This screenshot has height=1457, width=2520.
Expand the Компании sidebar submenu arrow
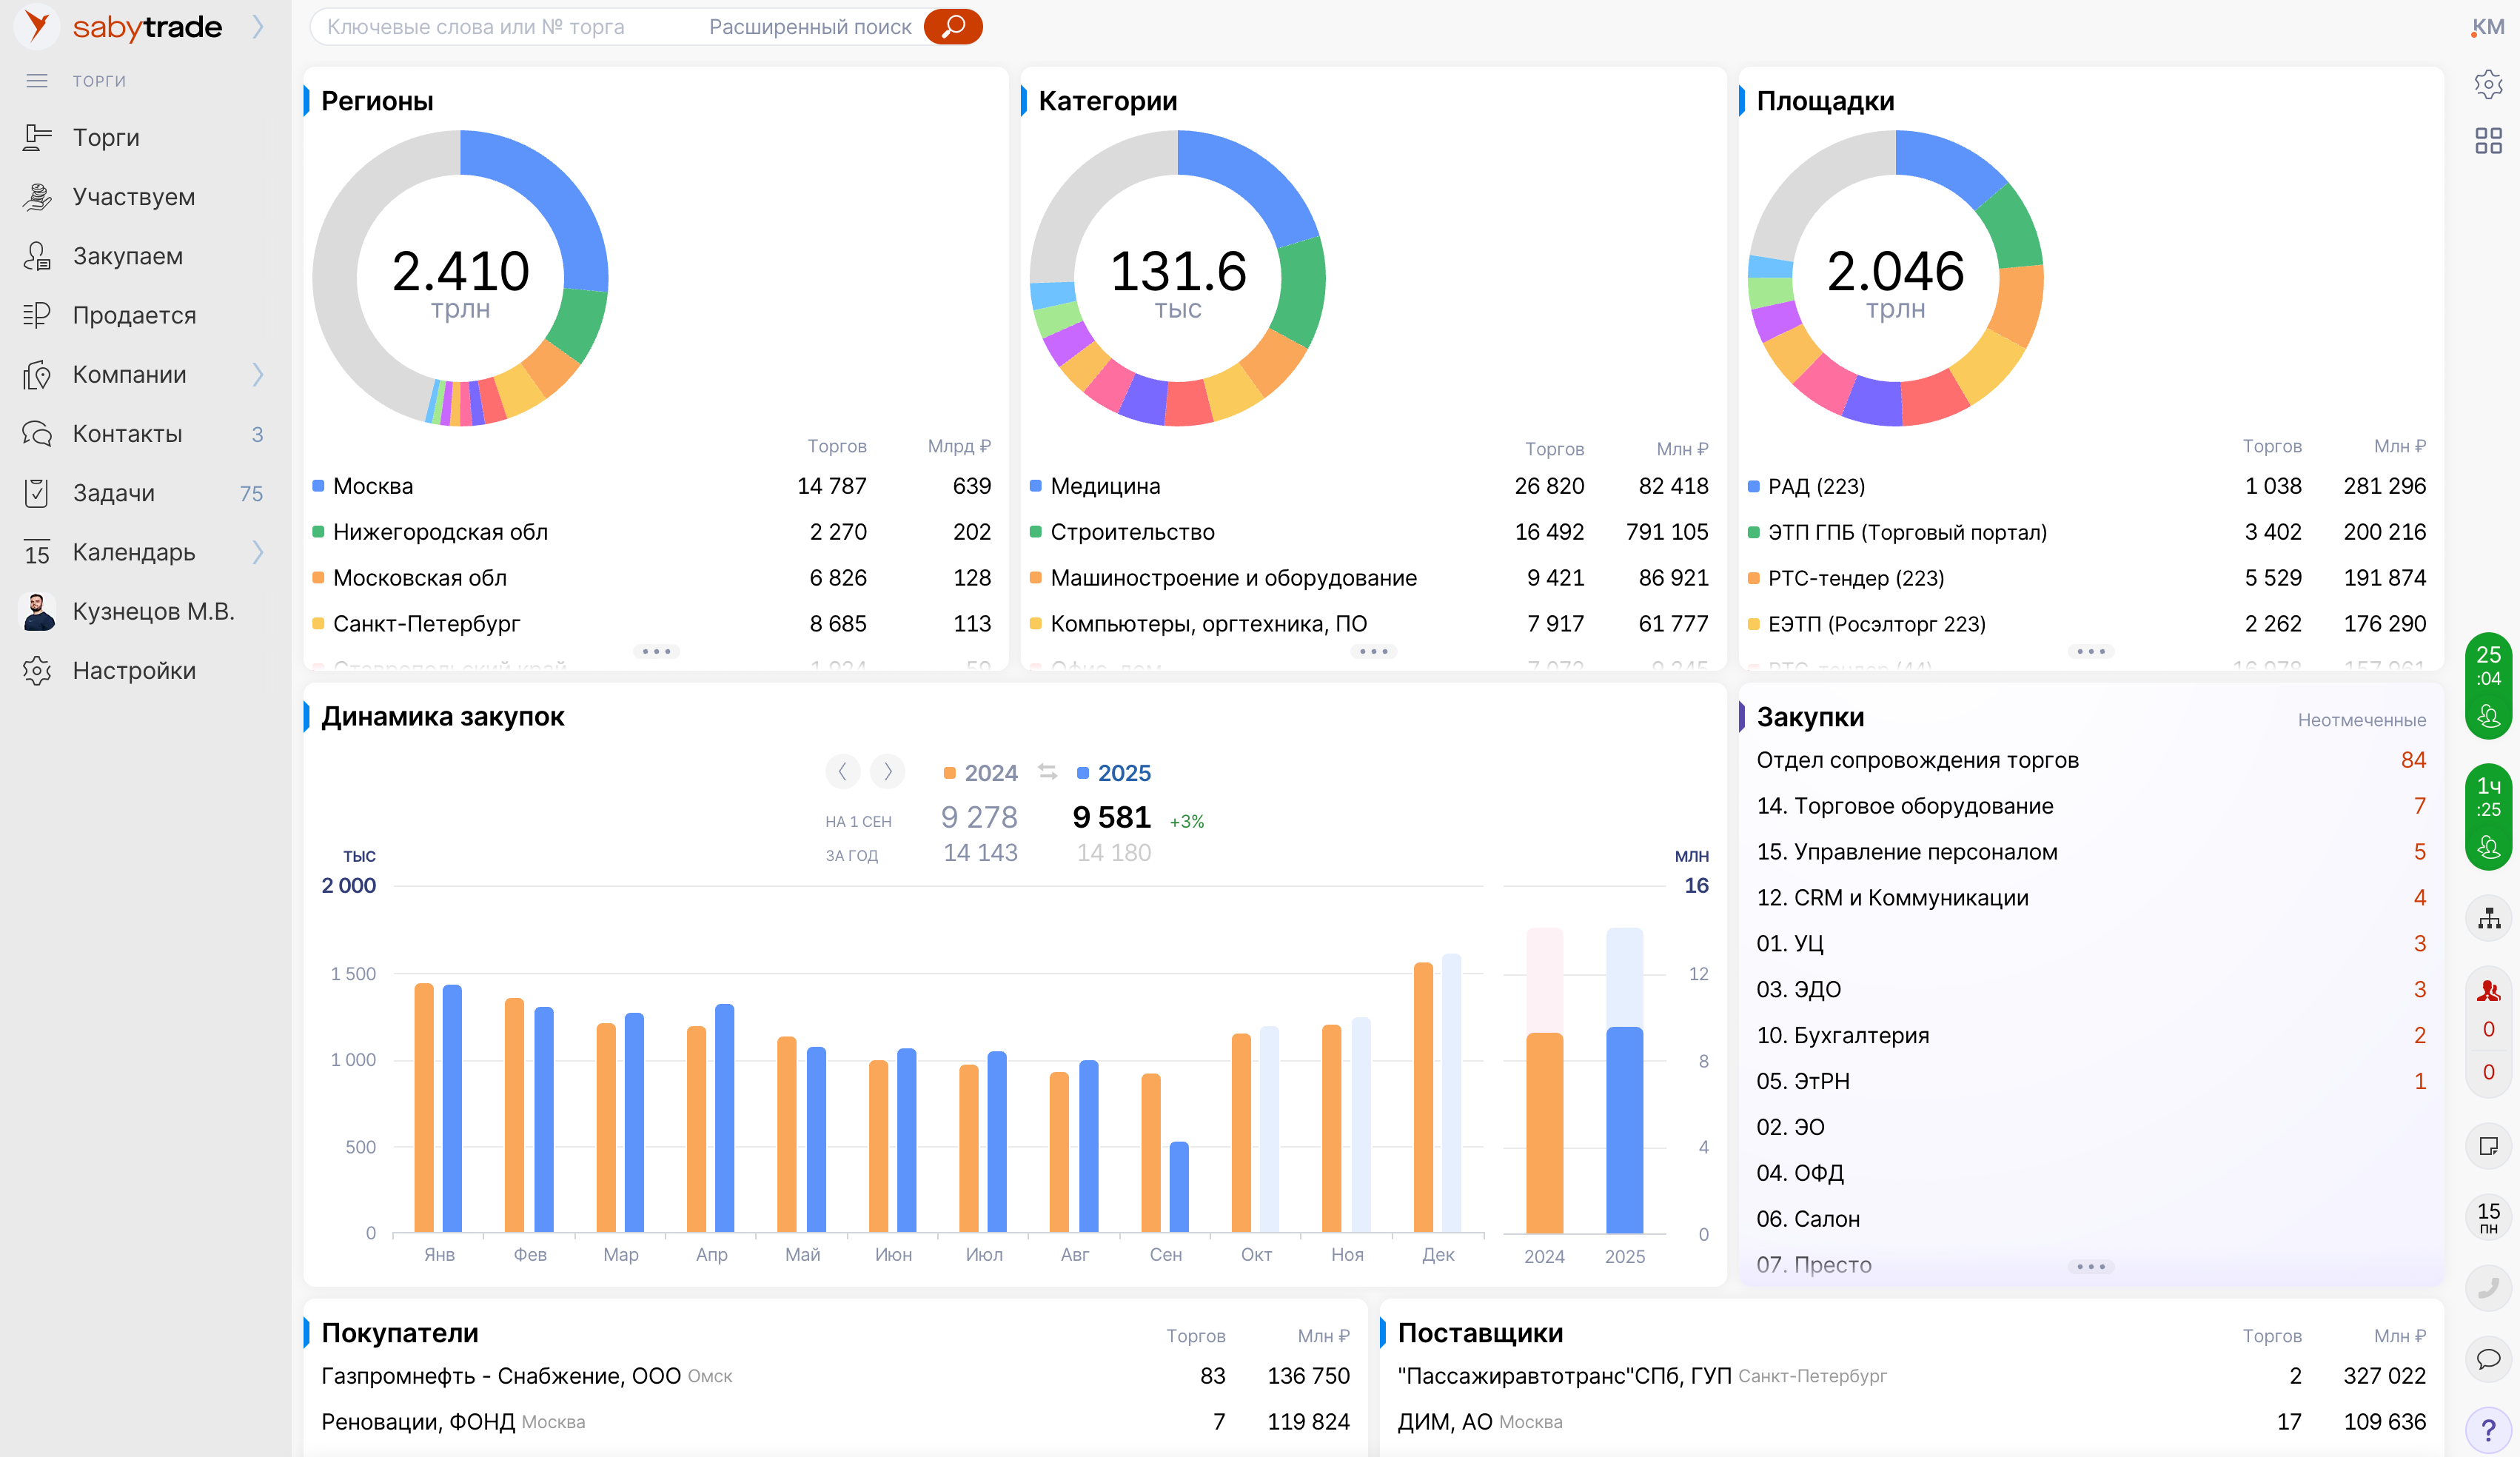coord(258,374)
